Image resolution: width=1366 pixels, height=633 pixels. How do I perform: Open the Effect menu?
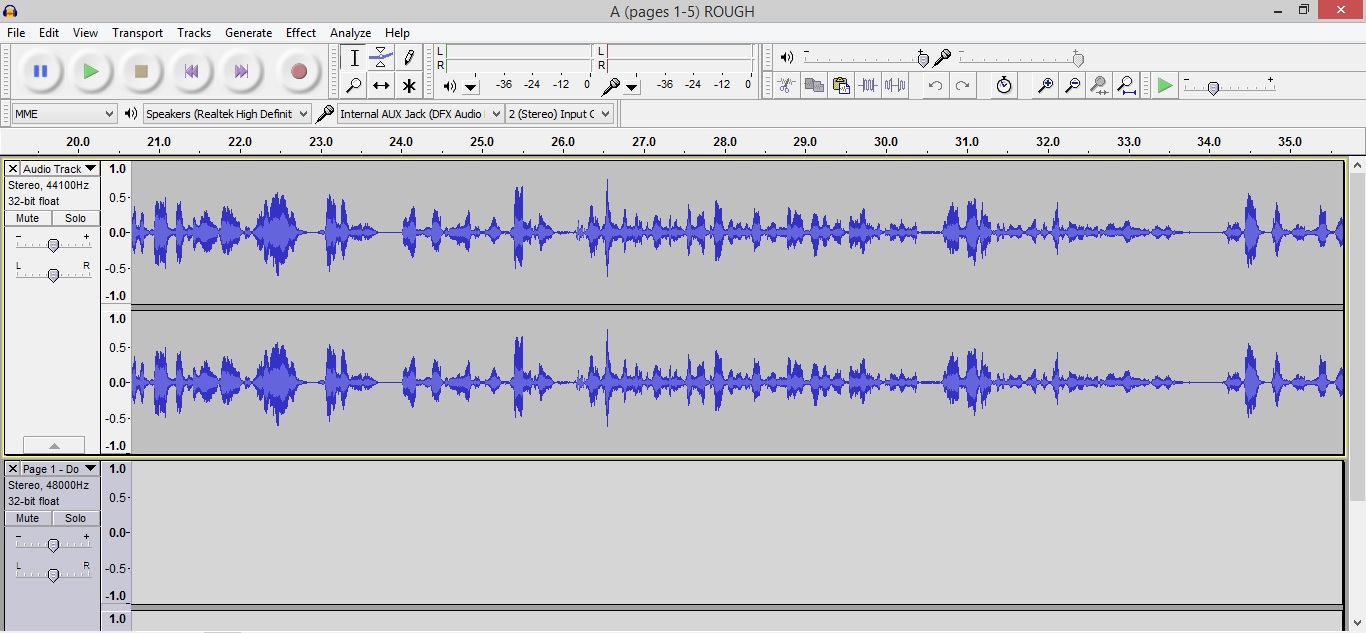[300, 33]
